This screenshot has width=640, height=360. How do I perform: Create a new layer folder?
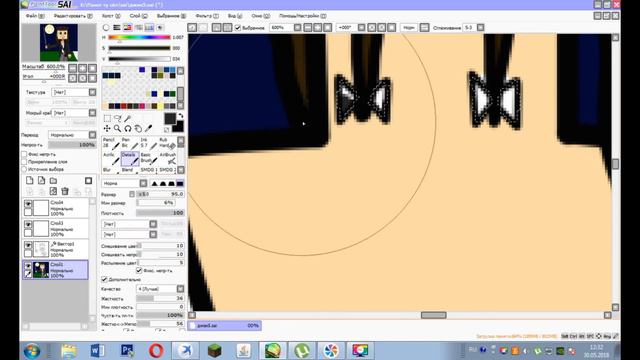point(53,180)
